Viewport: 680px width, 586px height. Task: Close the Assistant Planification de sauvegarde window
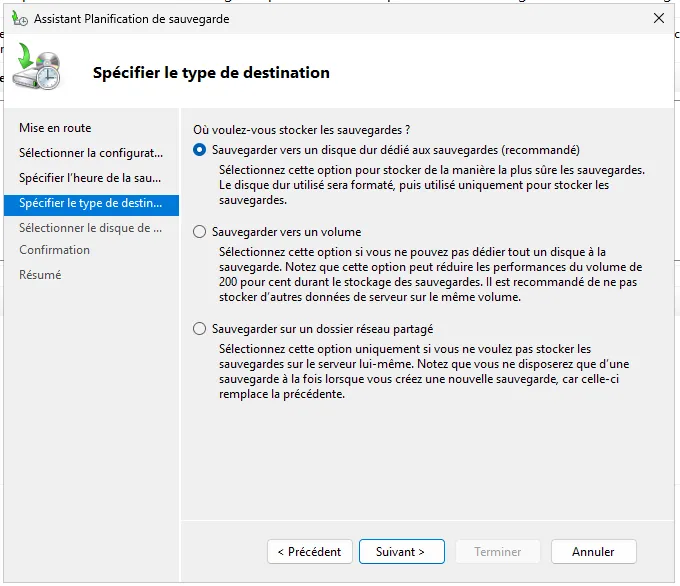658,18
